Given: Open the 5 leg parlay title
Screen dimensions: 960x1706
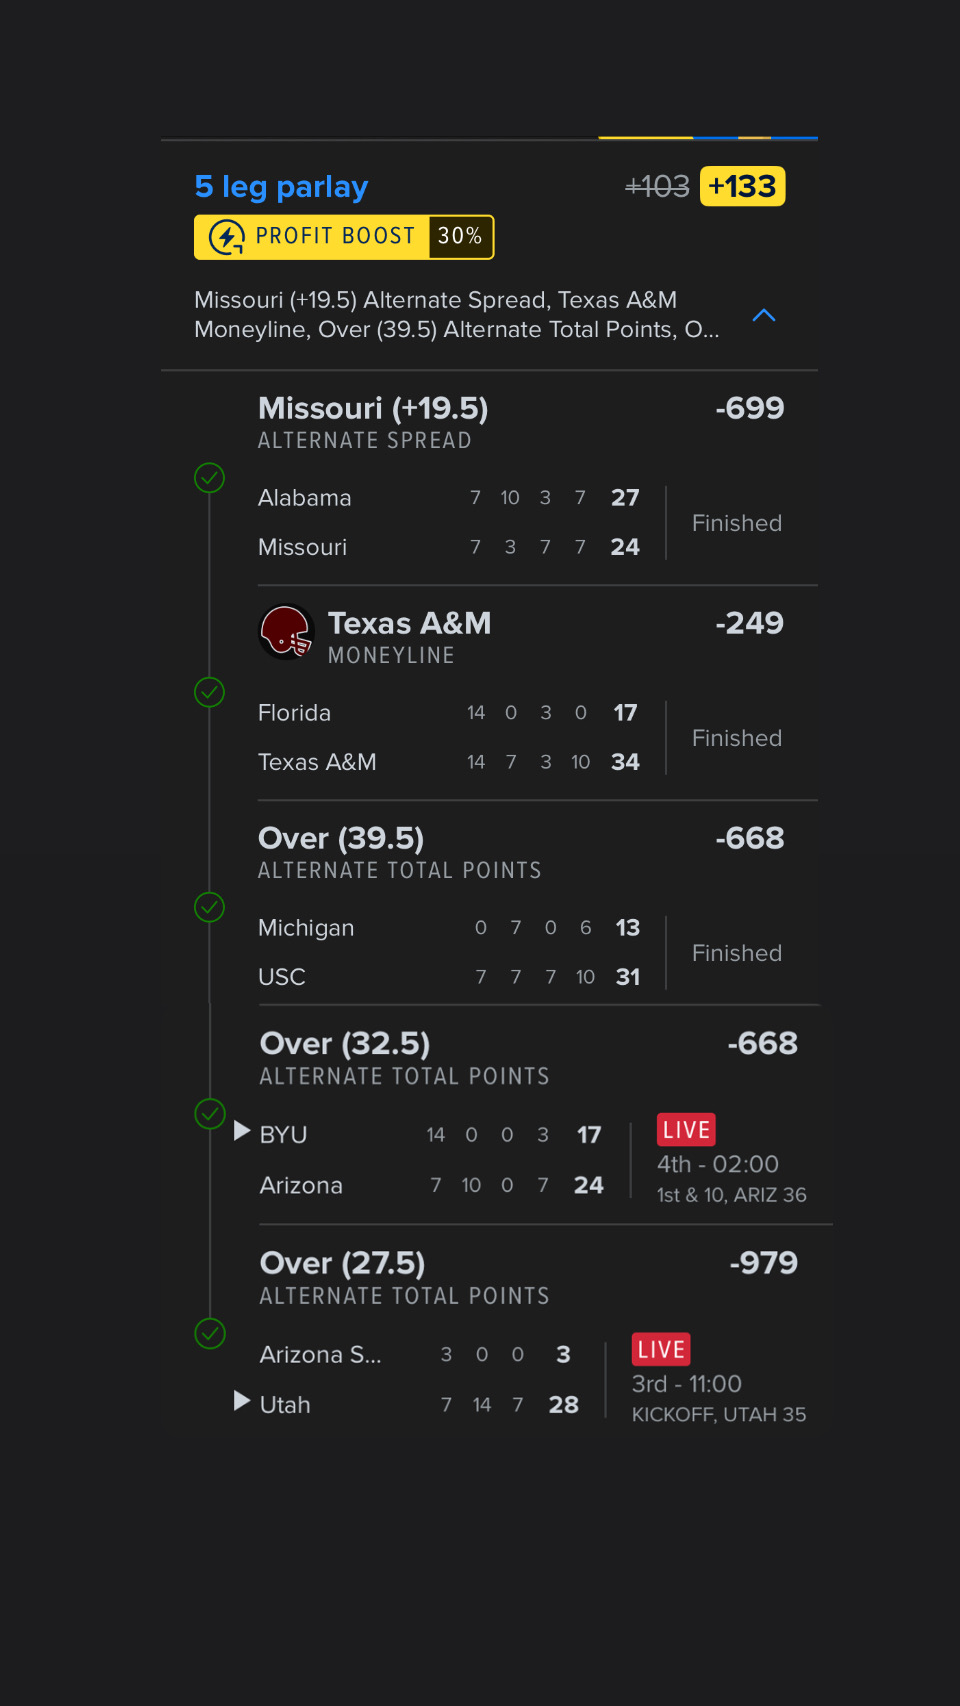Looking at the screenshot, I should (x=281, y=187).
